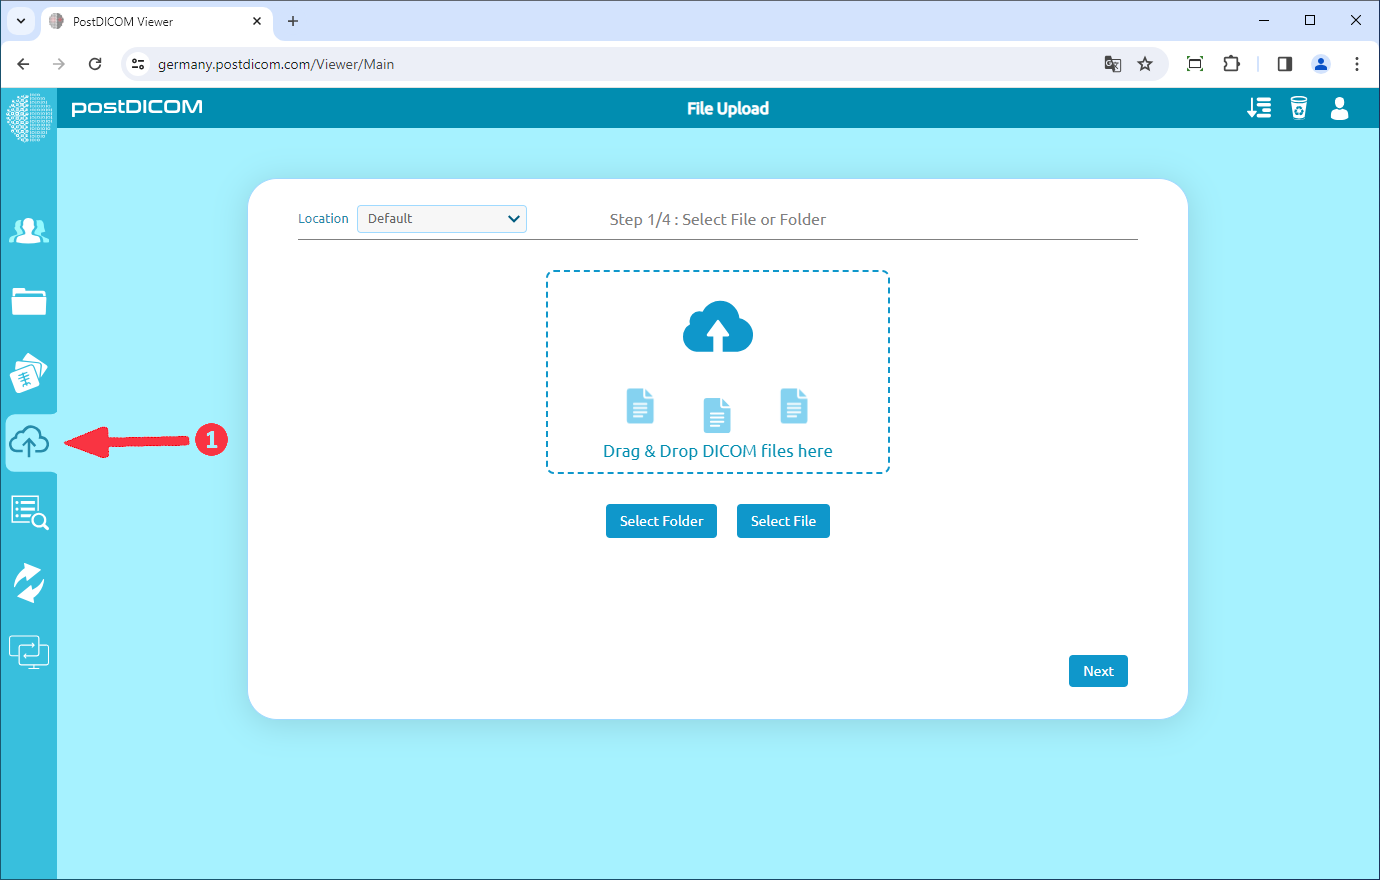Open the recycle bin in header
The height and width of the screenshot is (880, 1380).
(1299, 108)
